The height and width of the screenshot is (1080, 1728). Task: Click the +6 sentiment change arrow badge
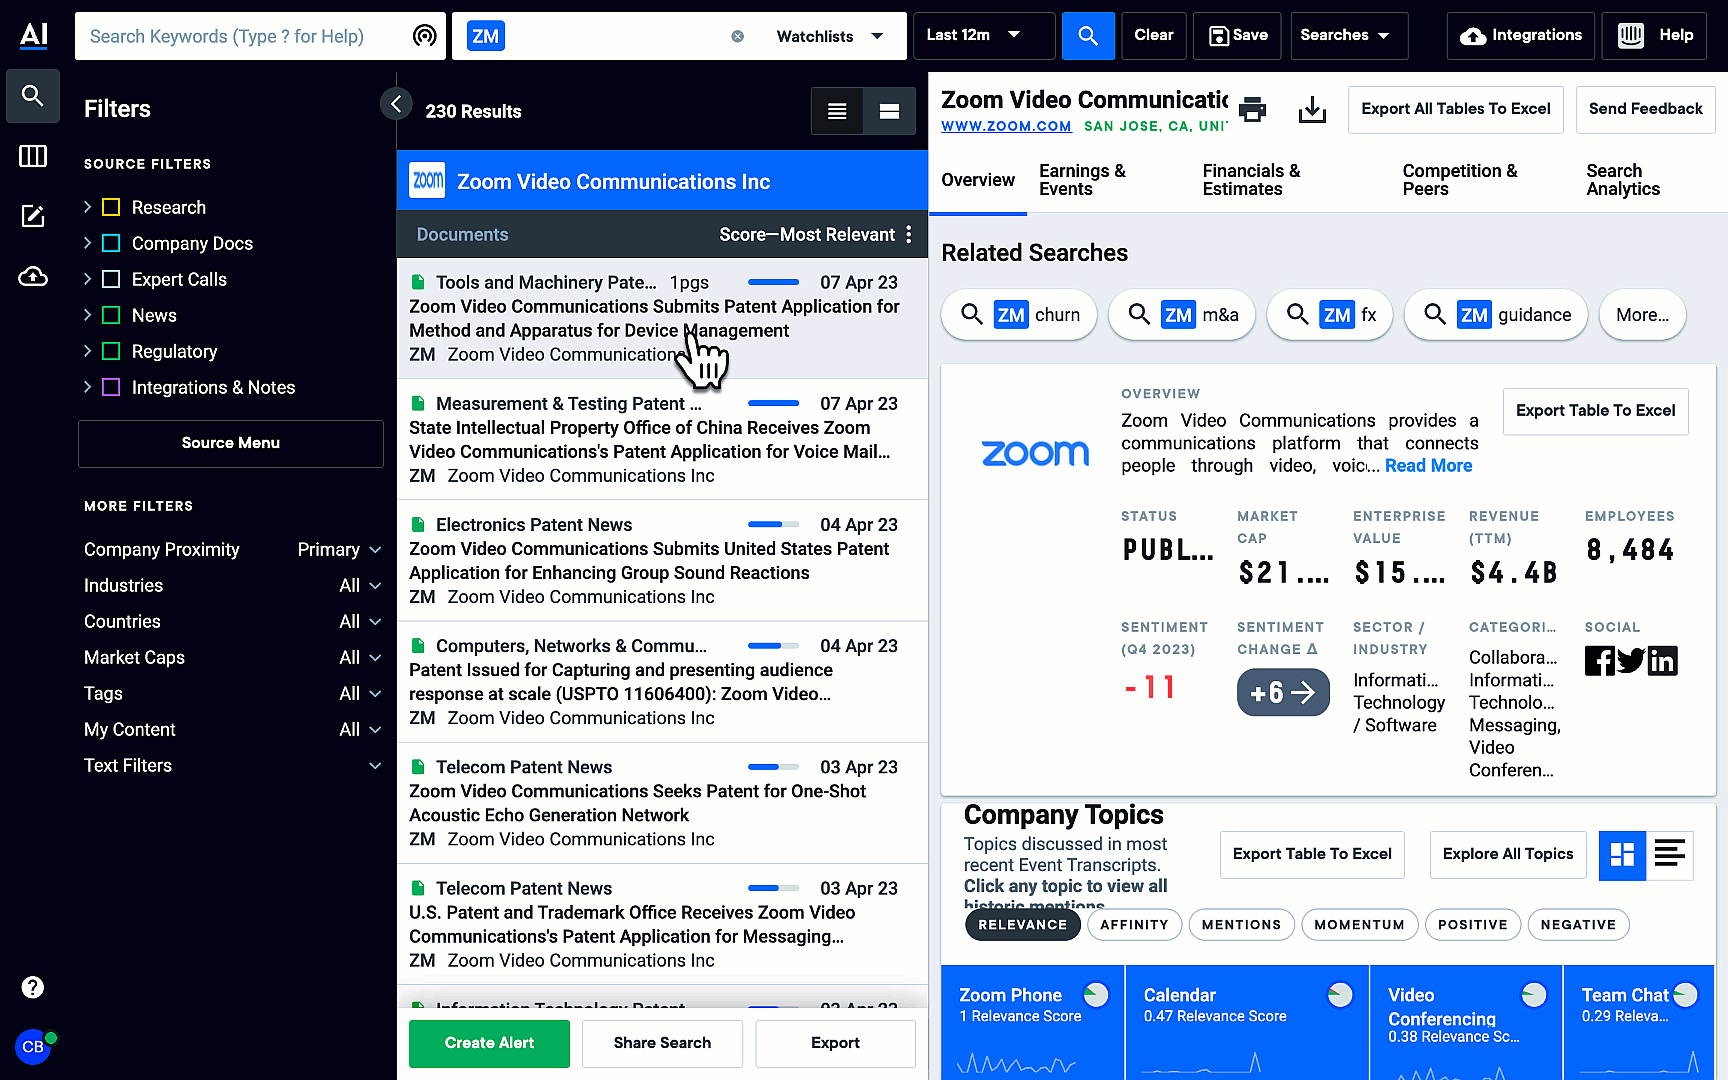point(1283,692)
